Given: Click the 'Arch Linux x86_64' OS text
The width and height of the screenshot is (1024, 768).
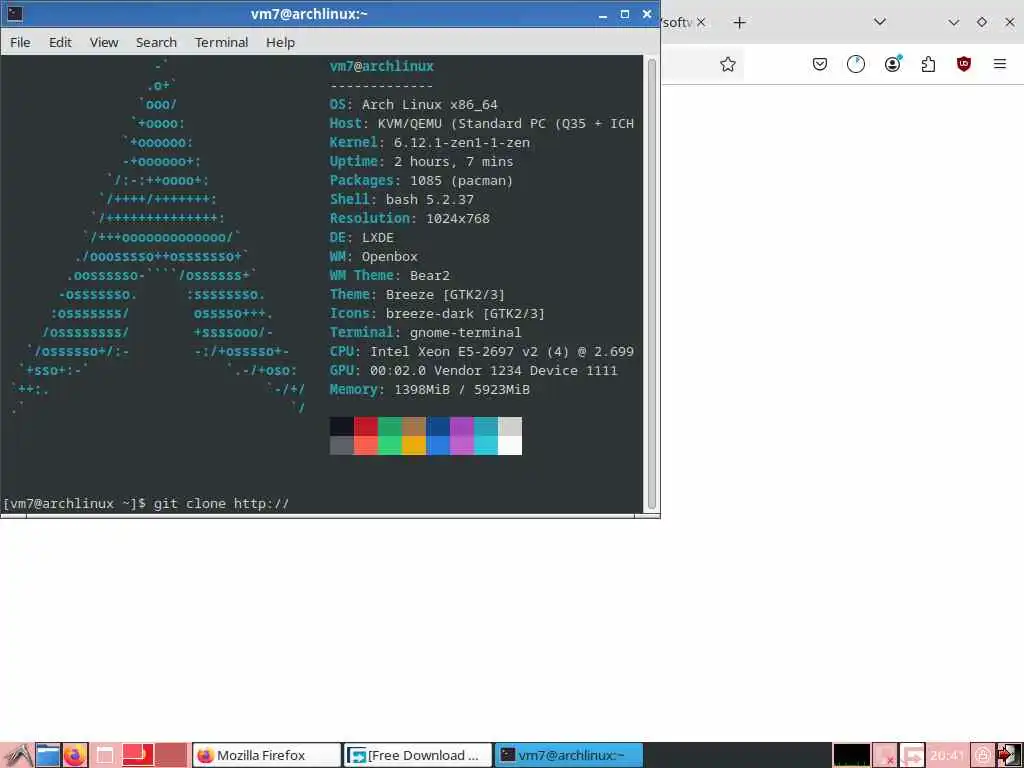Looking at the screenshot, I should point(429,104).
